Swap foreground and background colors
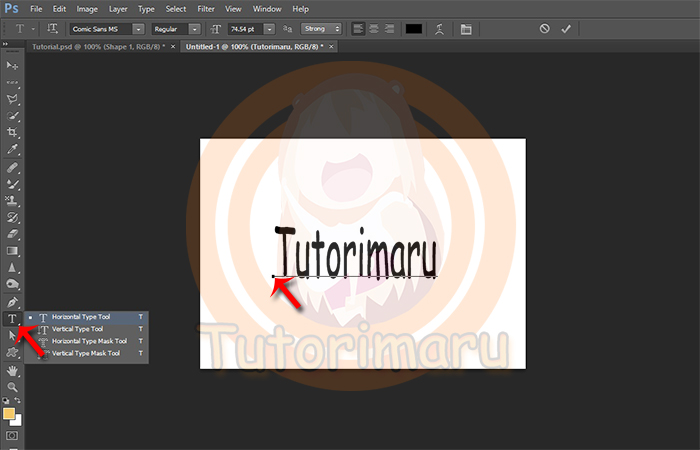 coord(17,400)
